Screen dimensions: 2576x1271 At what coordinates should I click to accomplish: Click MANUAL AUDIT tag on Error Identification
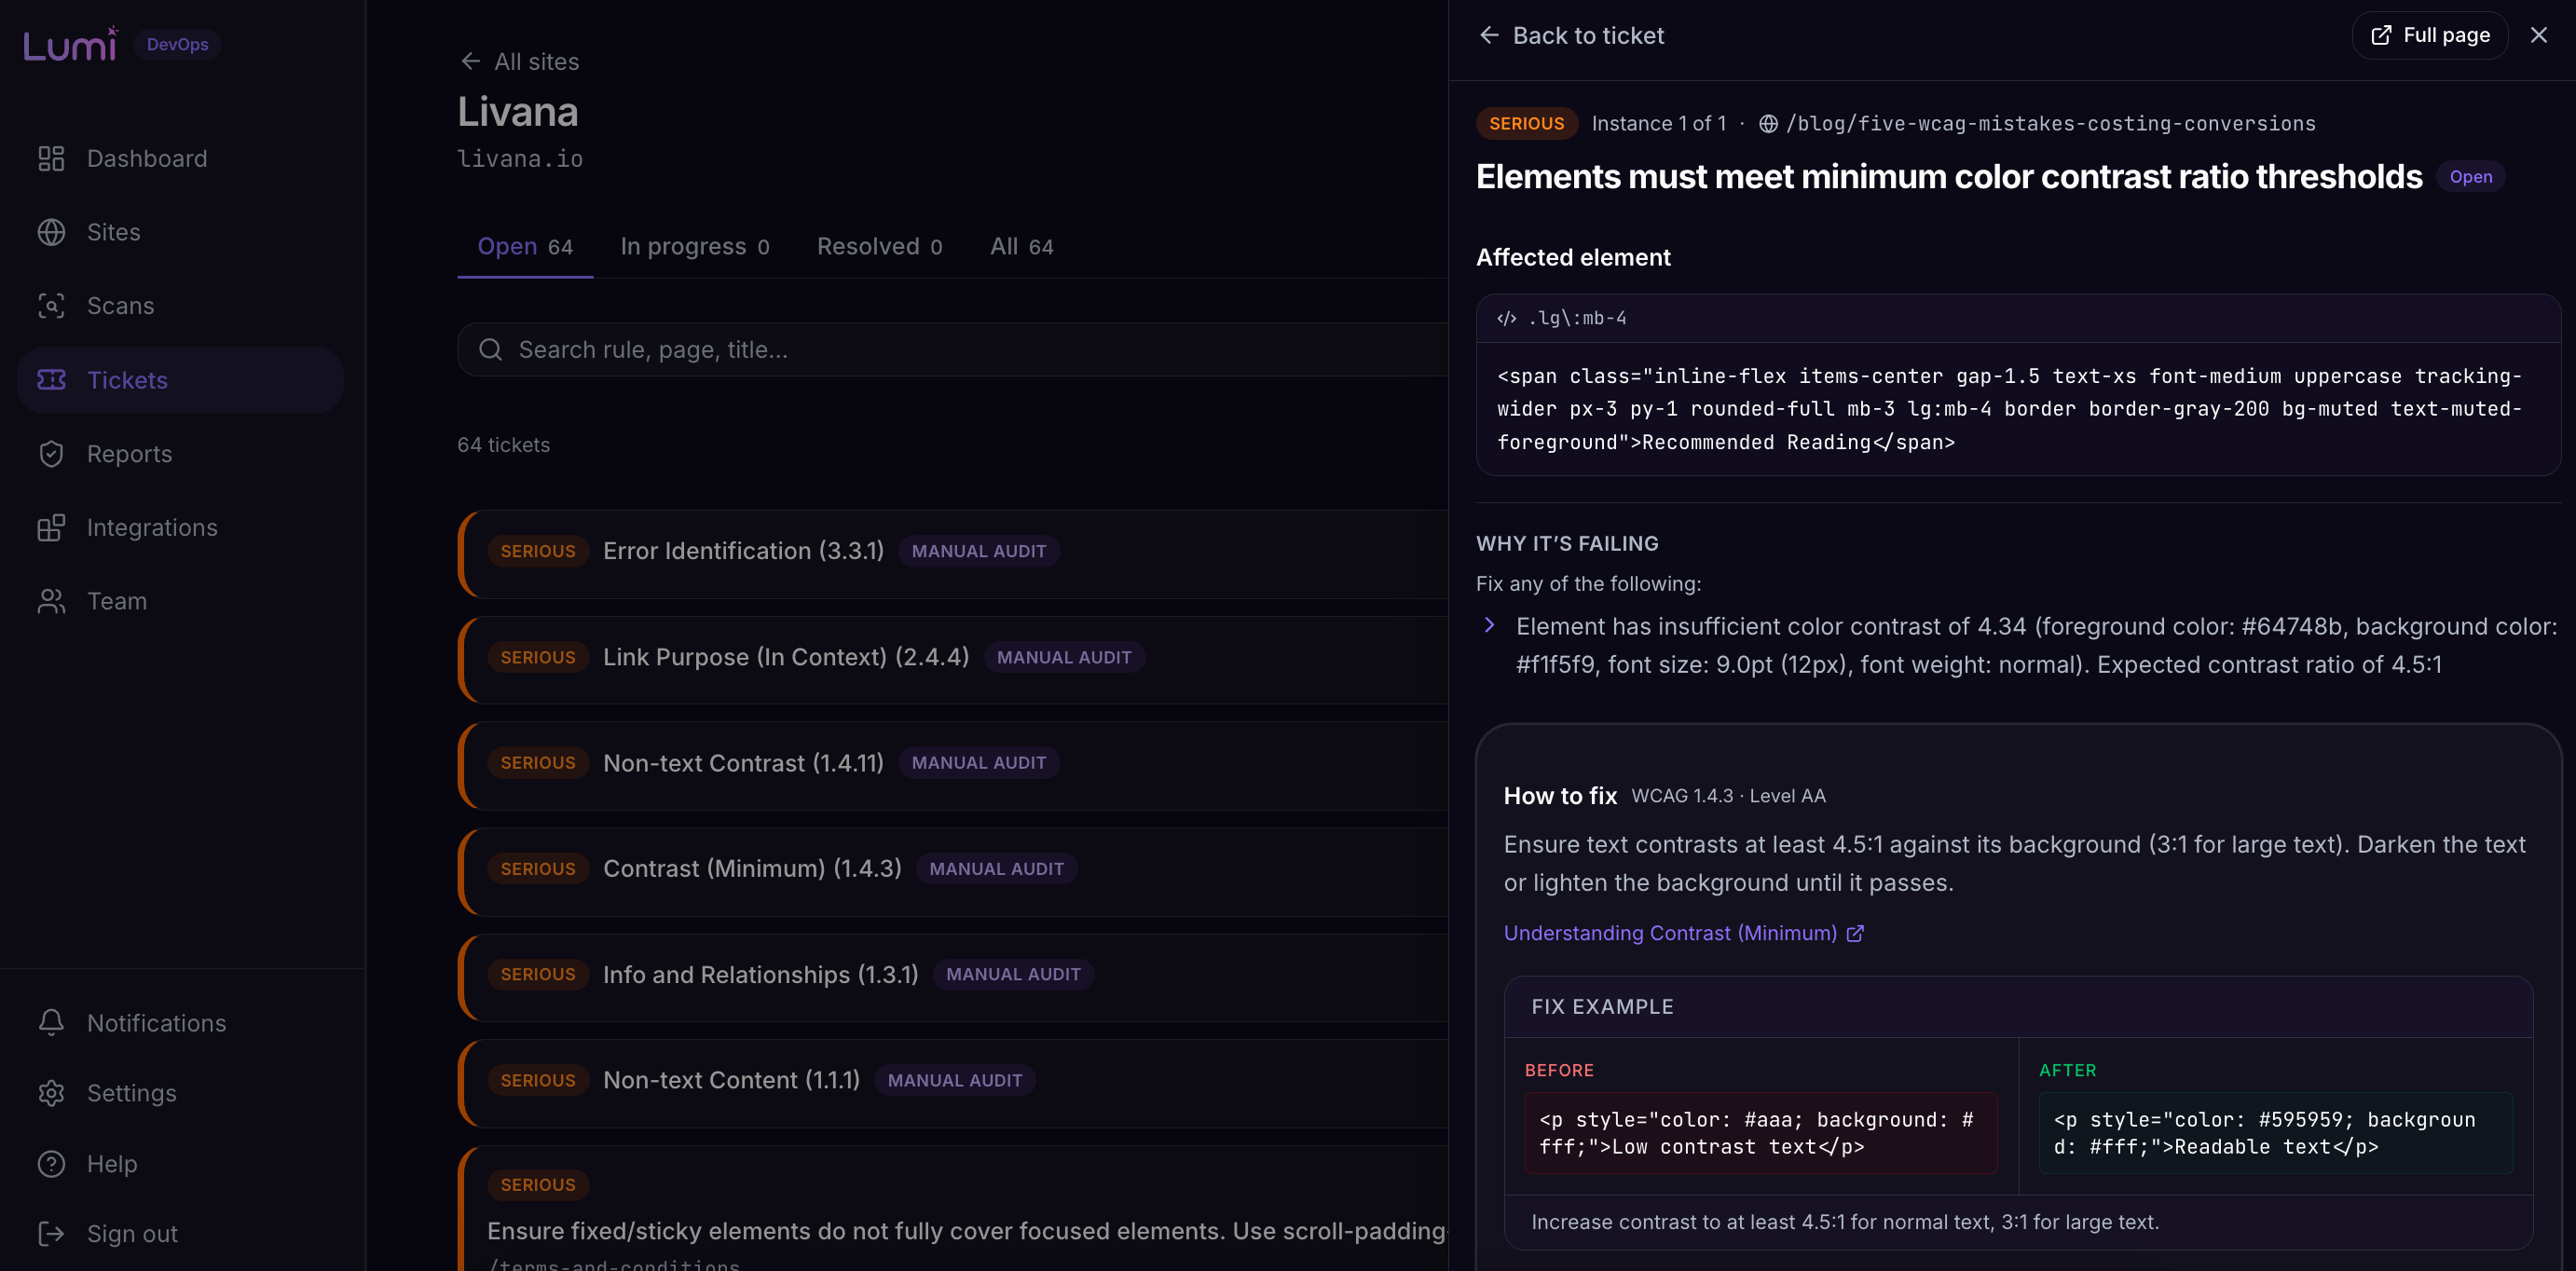tap(979, 551)
